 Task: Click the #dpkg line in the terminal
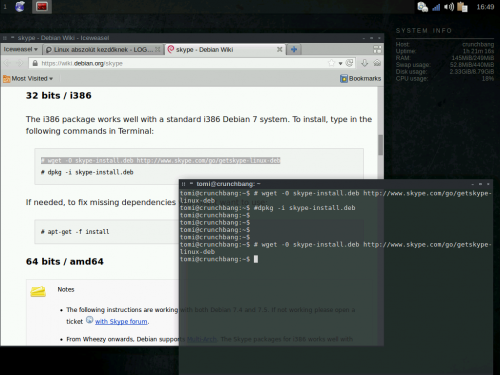click(x=268, y=208)
